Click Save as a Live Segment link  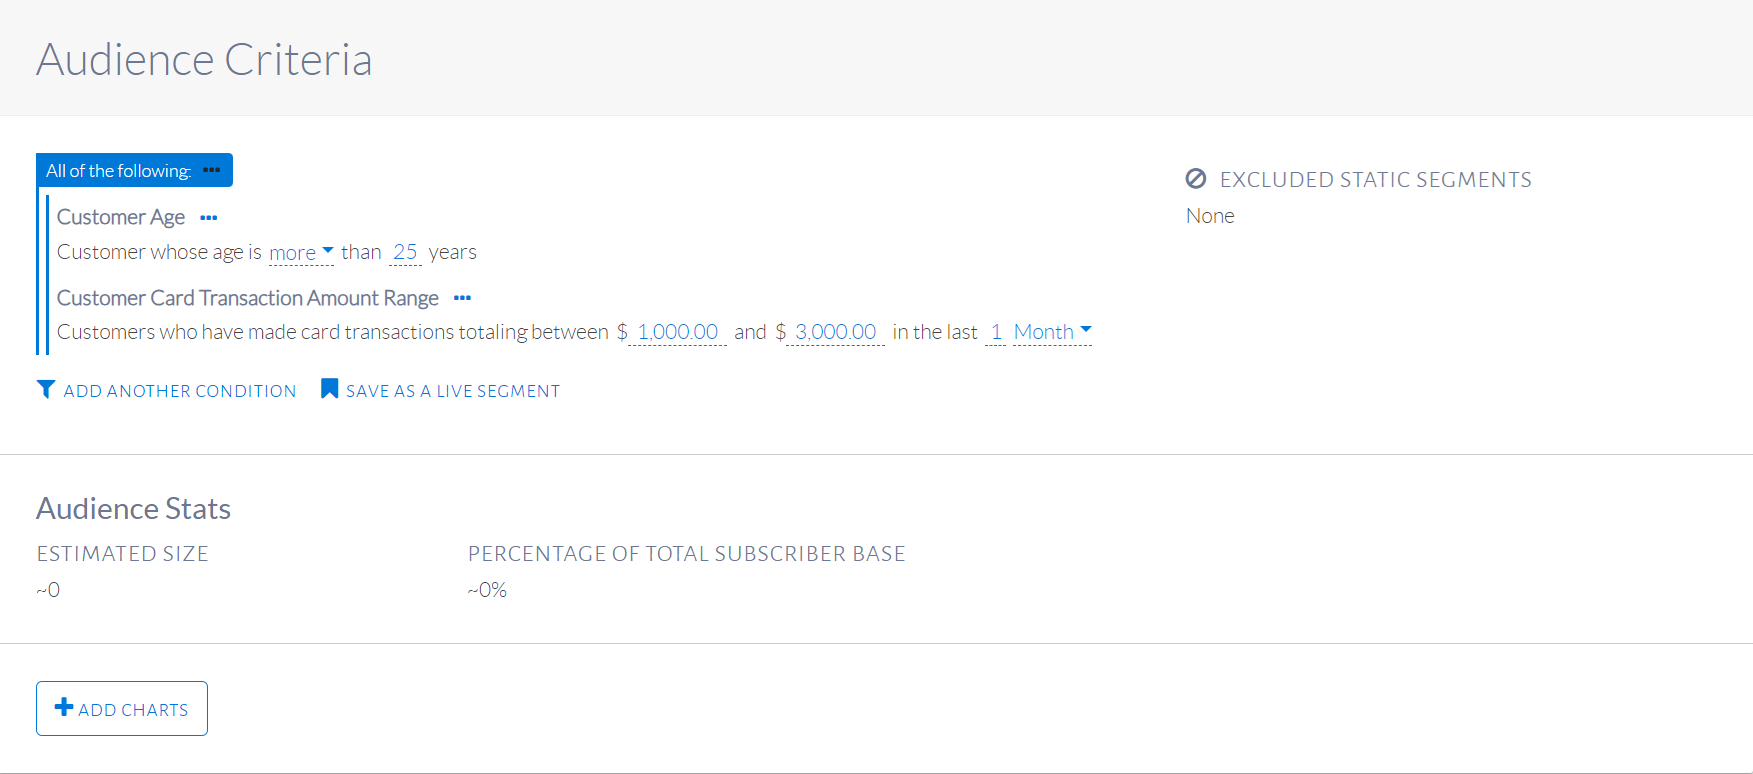(x=452, y=391)
